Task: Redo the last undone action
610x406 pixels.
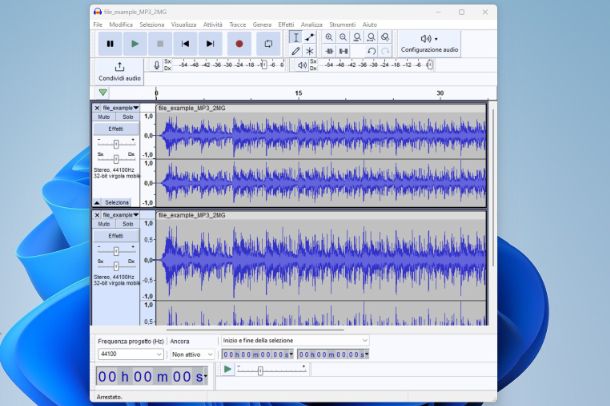Action: point(385,51)
